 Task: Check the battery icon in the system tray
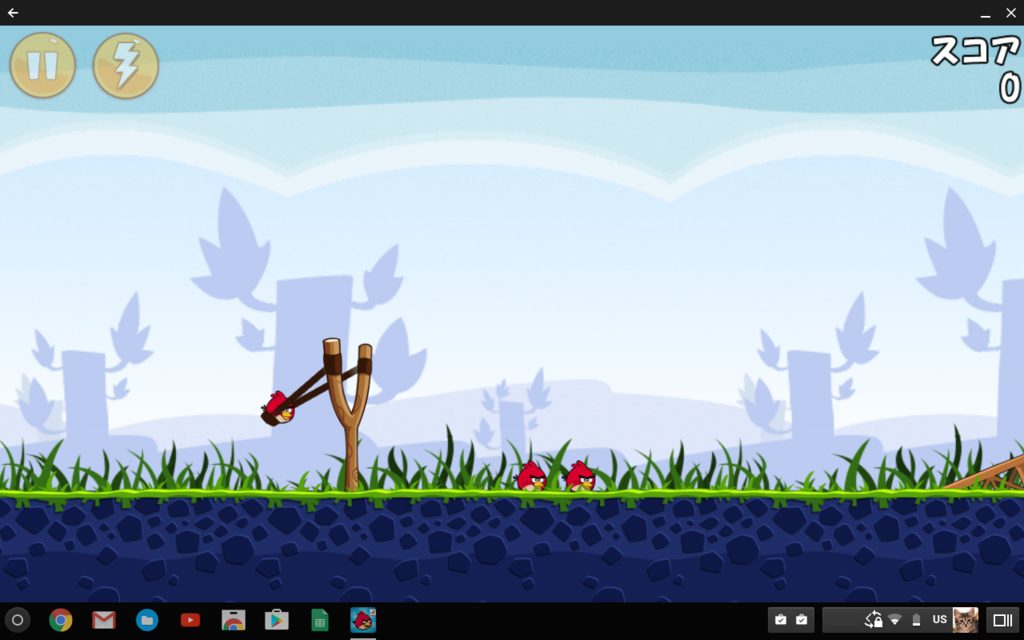(916, 620)
